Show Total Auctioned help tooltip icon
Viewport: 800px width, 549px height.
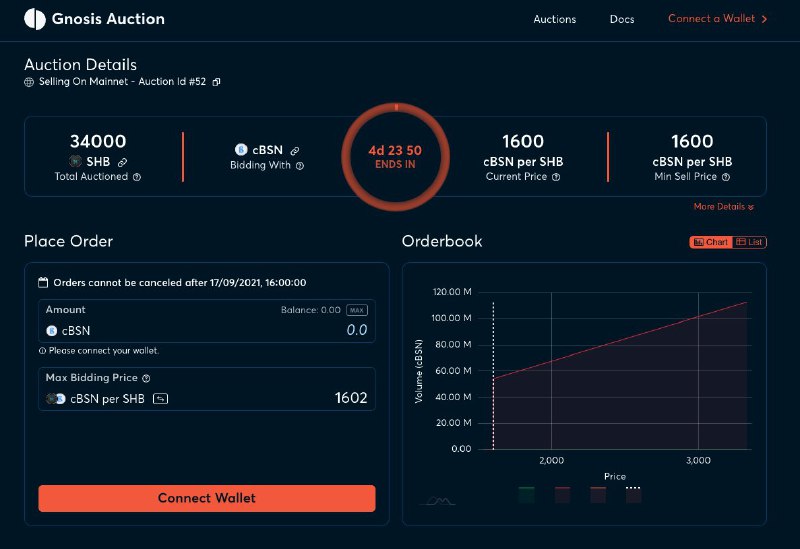[137, 177]
